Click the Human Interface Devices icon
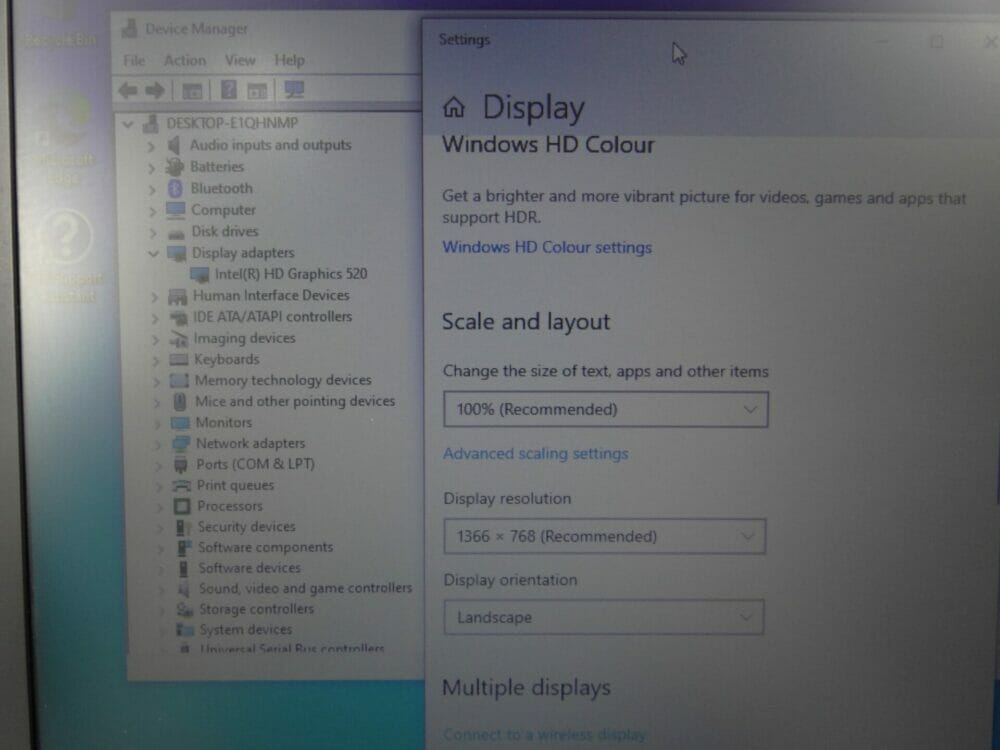1000x750 pixels. point(177,296)
